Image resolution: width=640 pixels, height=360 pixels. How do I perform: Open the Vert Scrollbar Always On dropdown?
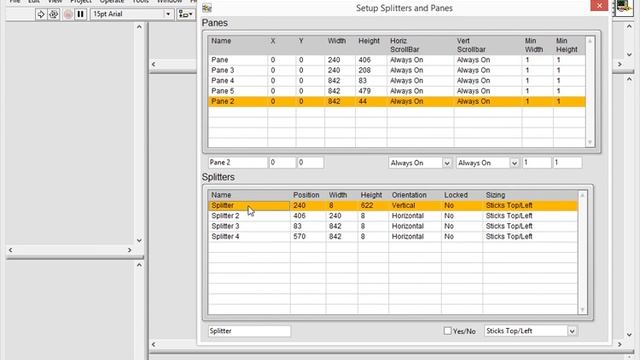pos(514,163)
